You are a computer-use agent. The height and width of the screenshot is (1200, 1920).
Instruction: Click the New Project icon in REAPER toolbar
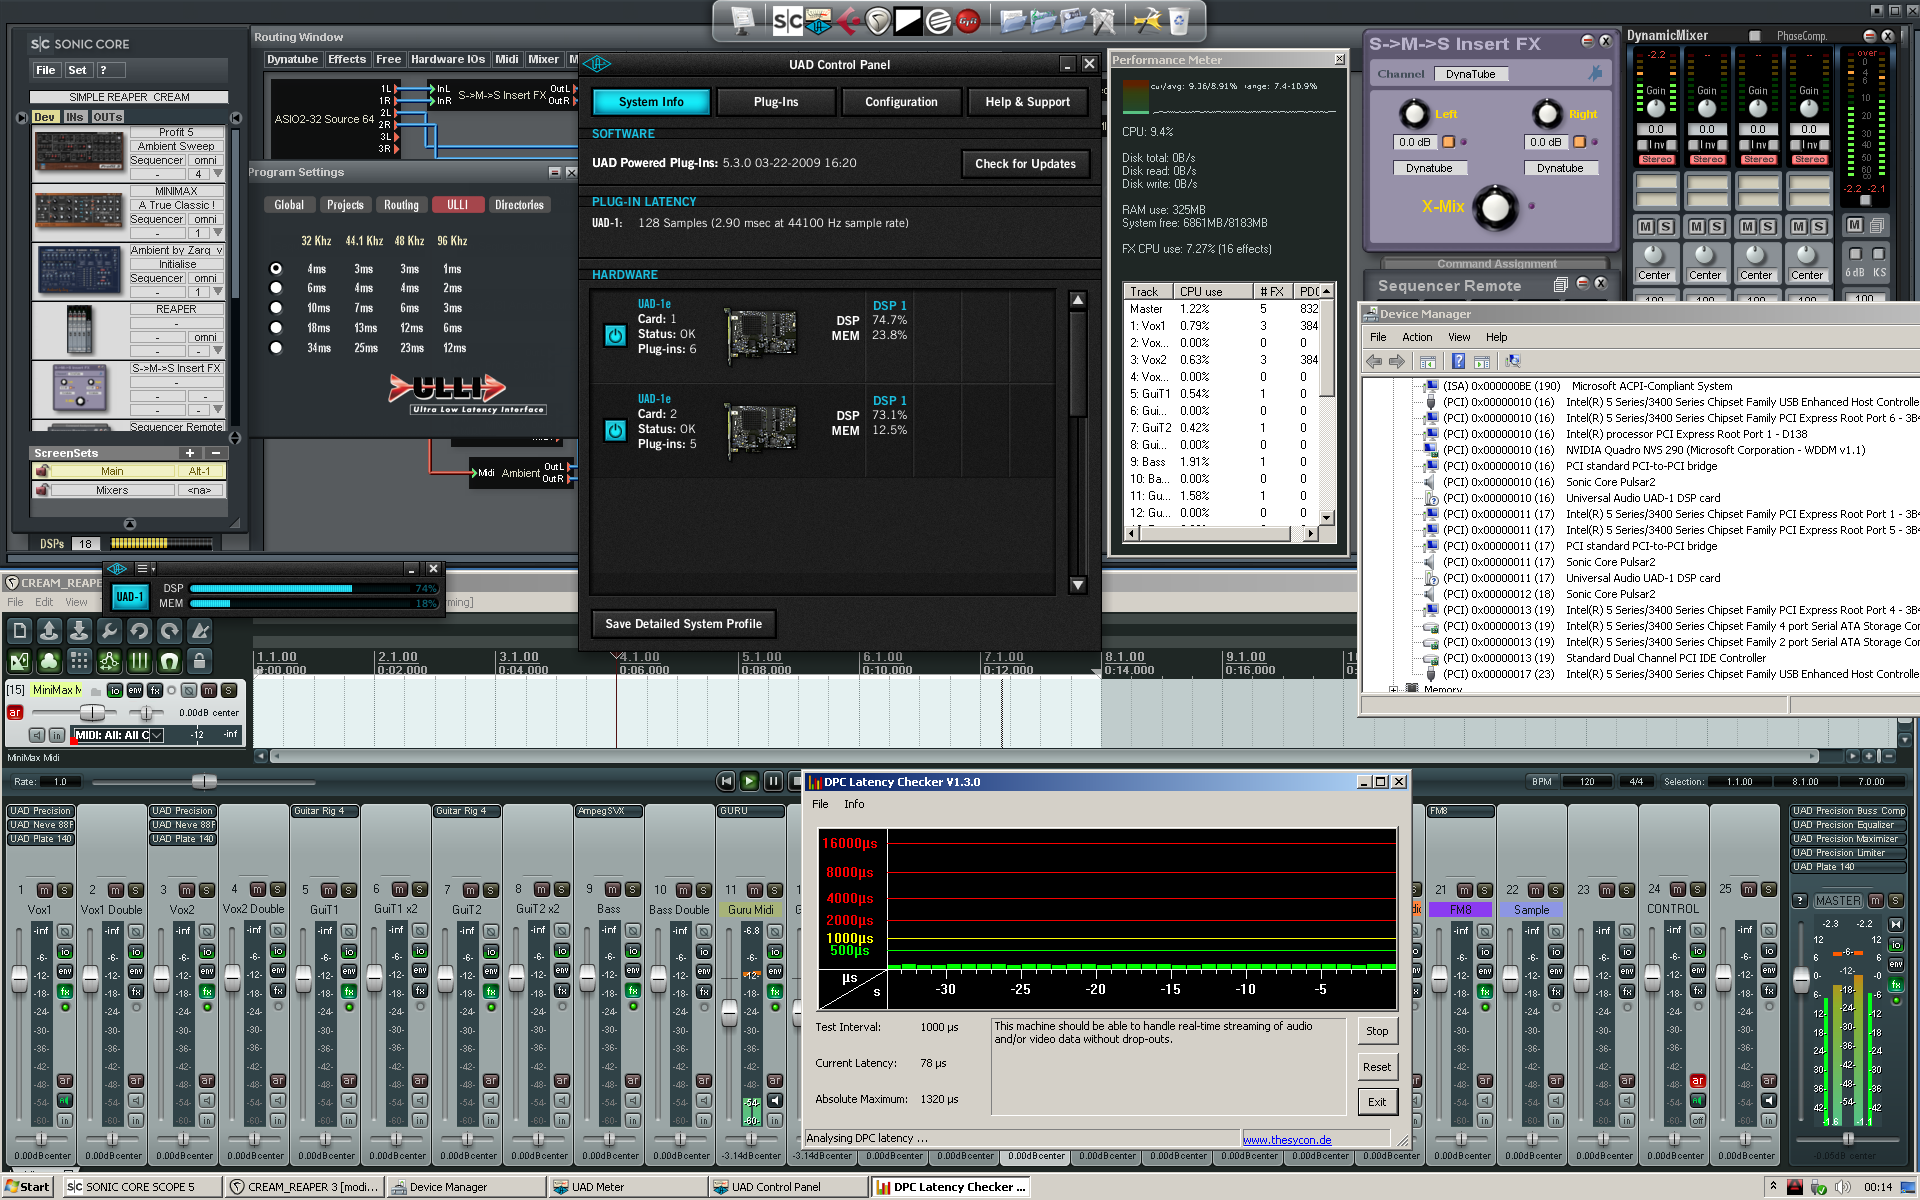coord(19,630)
